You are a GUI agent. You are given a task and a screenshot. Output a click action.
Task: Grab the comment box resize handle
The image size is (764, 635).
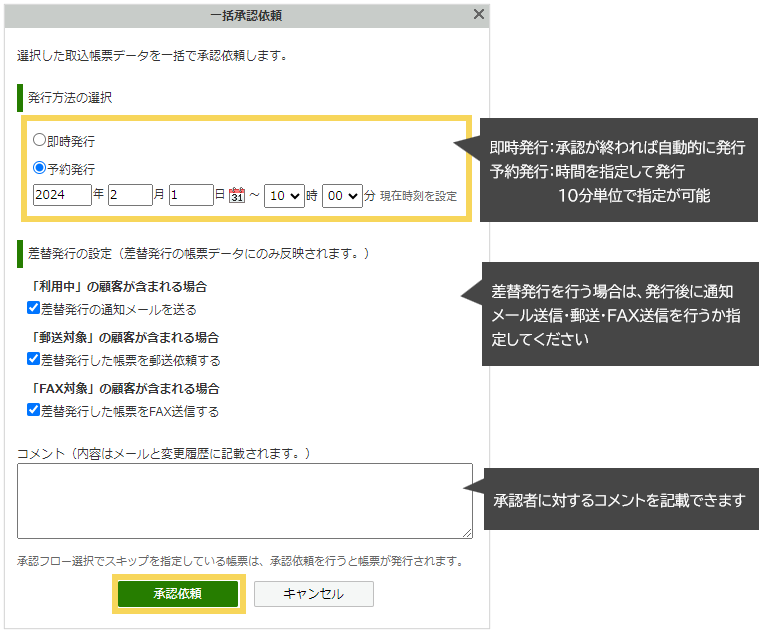(467, 533)
